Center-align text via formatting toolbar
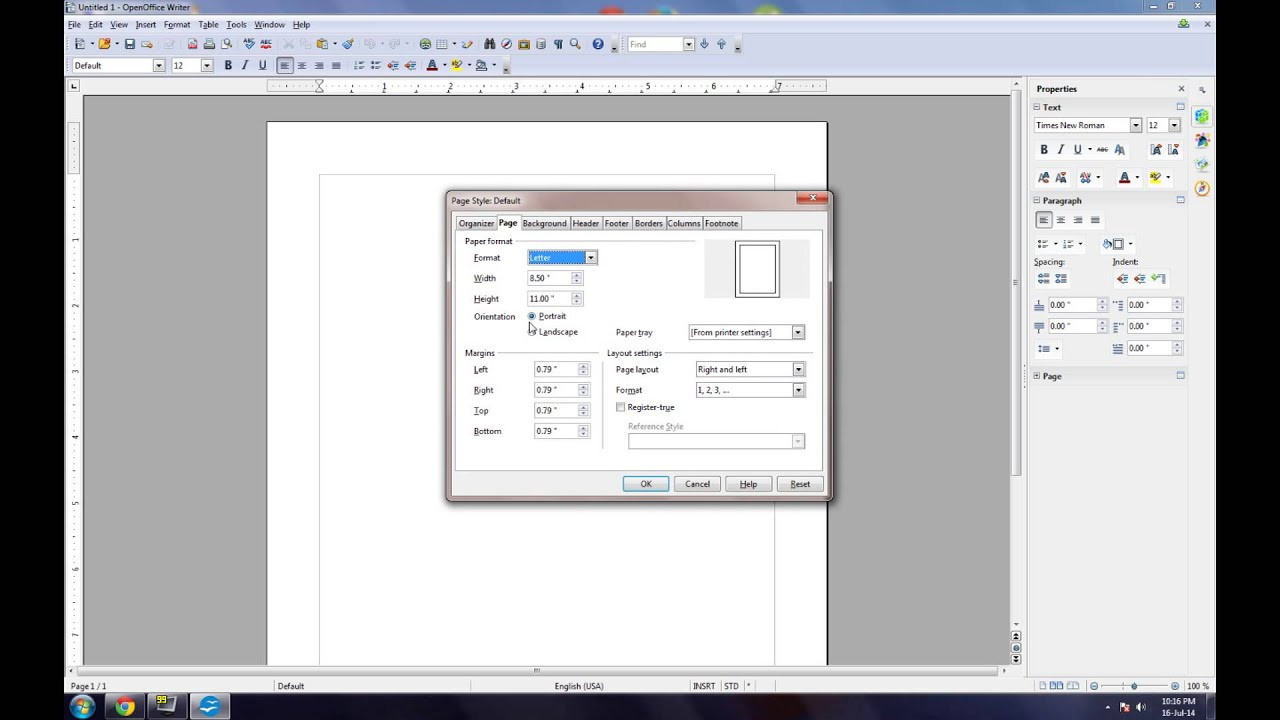The height and width of the screenshot is (720, 1280). 302,65
